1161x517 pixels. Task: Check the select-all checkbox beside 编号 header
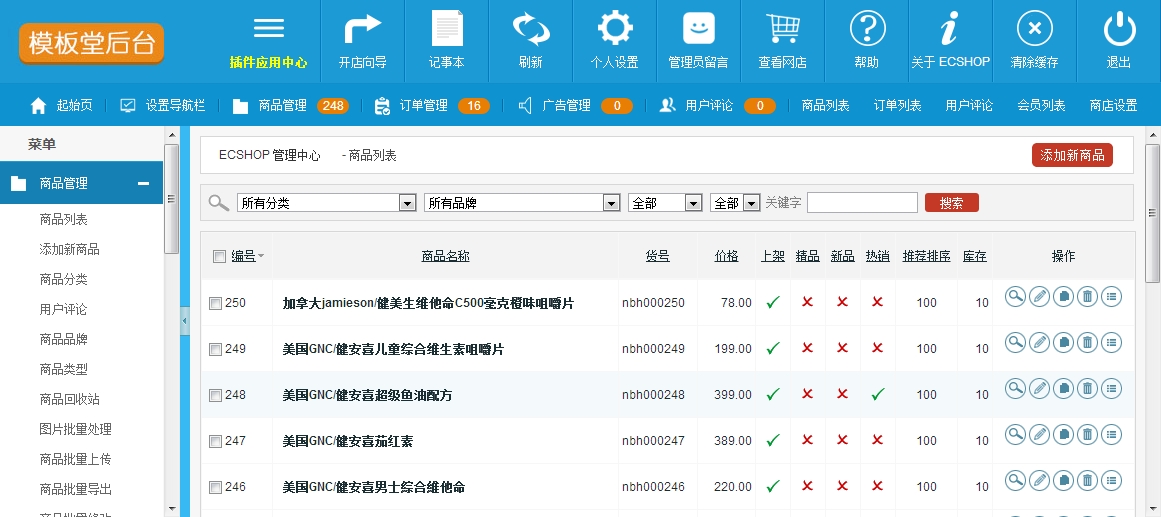coord(220,257)
